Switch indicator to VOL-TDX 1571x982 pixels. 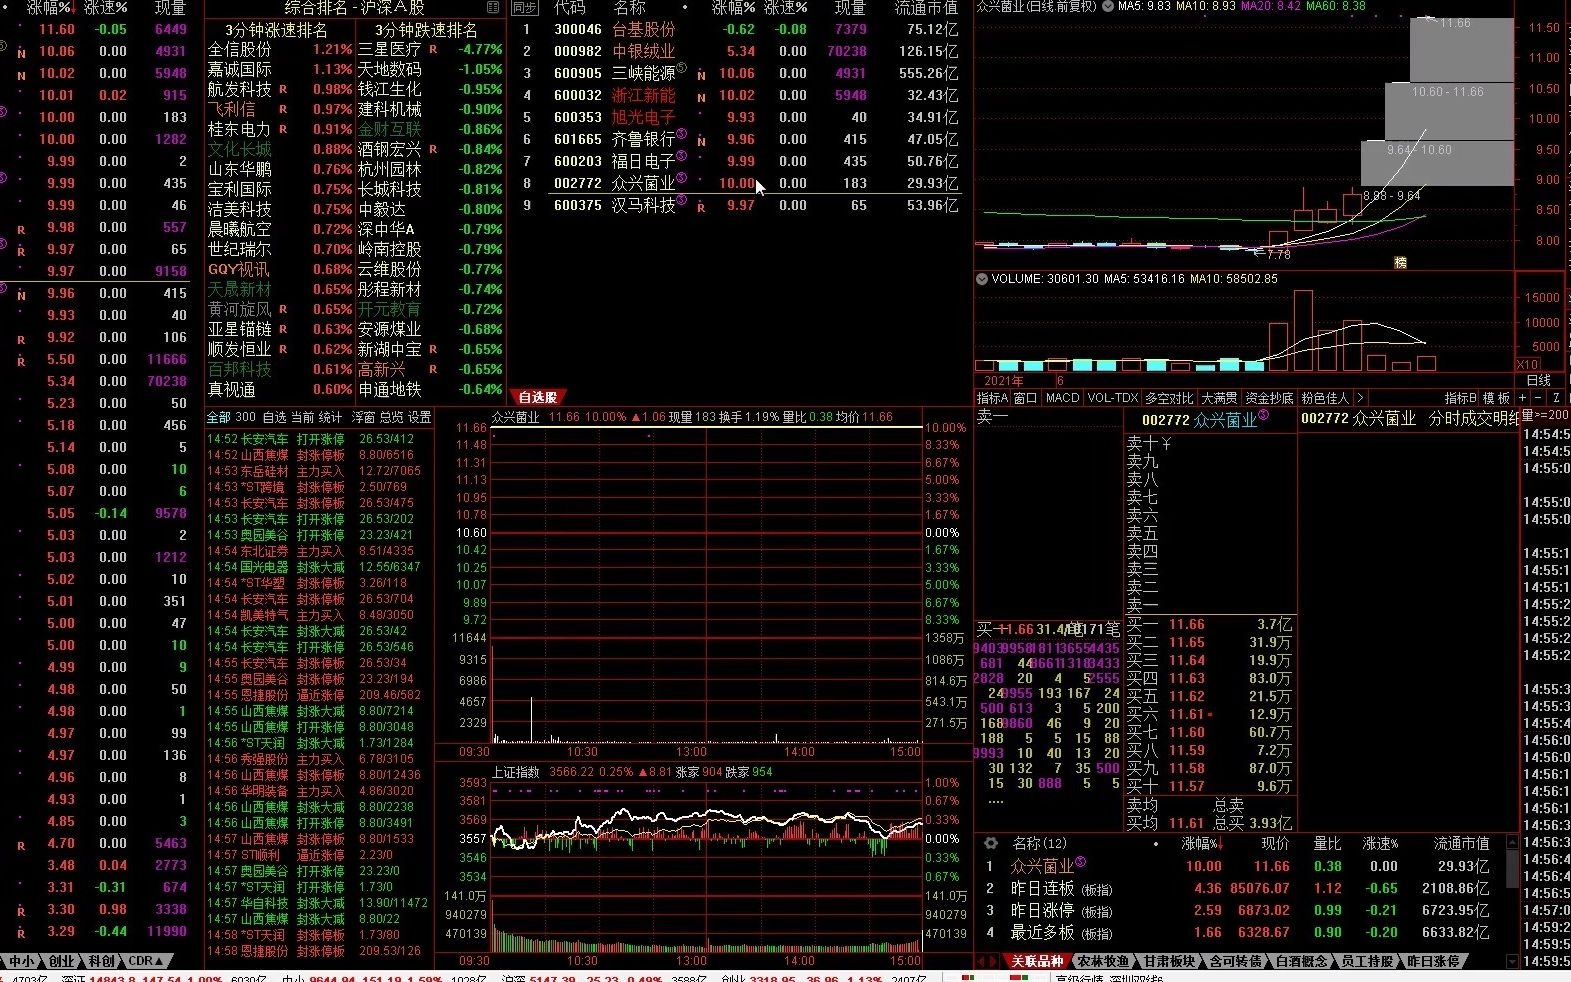(x=1112, y=398)
